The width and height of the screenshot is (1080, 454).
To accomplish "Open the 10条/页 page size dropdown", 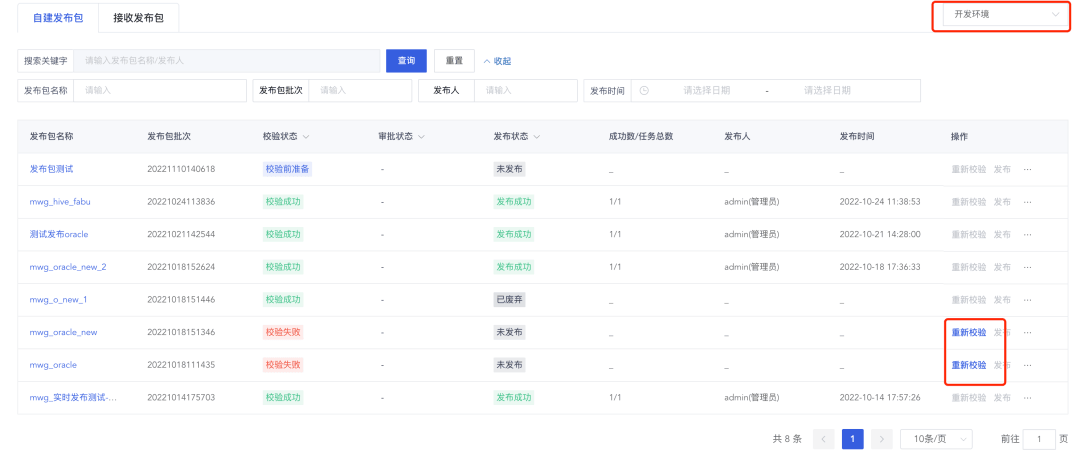I will pos(936,438).
